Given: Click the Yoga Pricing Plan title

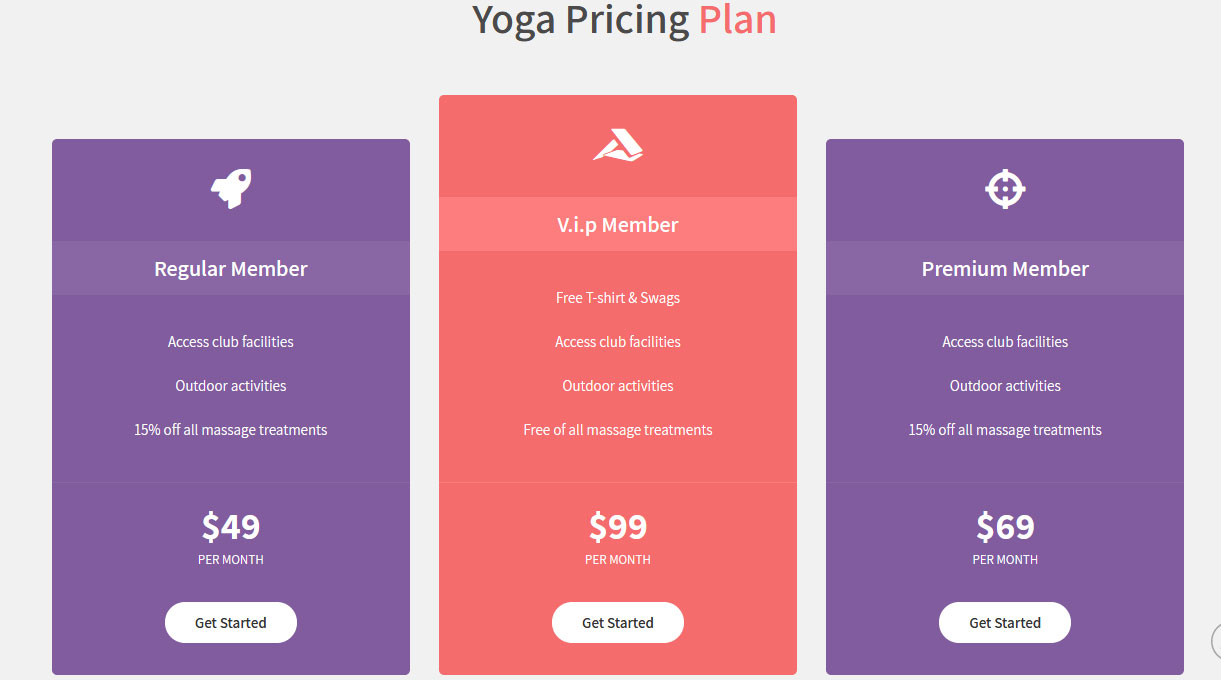Looking at the screenshot, I should 624,20.
